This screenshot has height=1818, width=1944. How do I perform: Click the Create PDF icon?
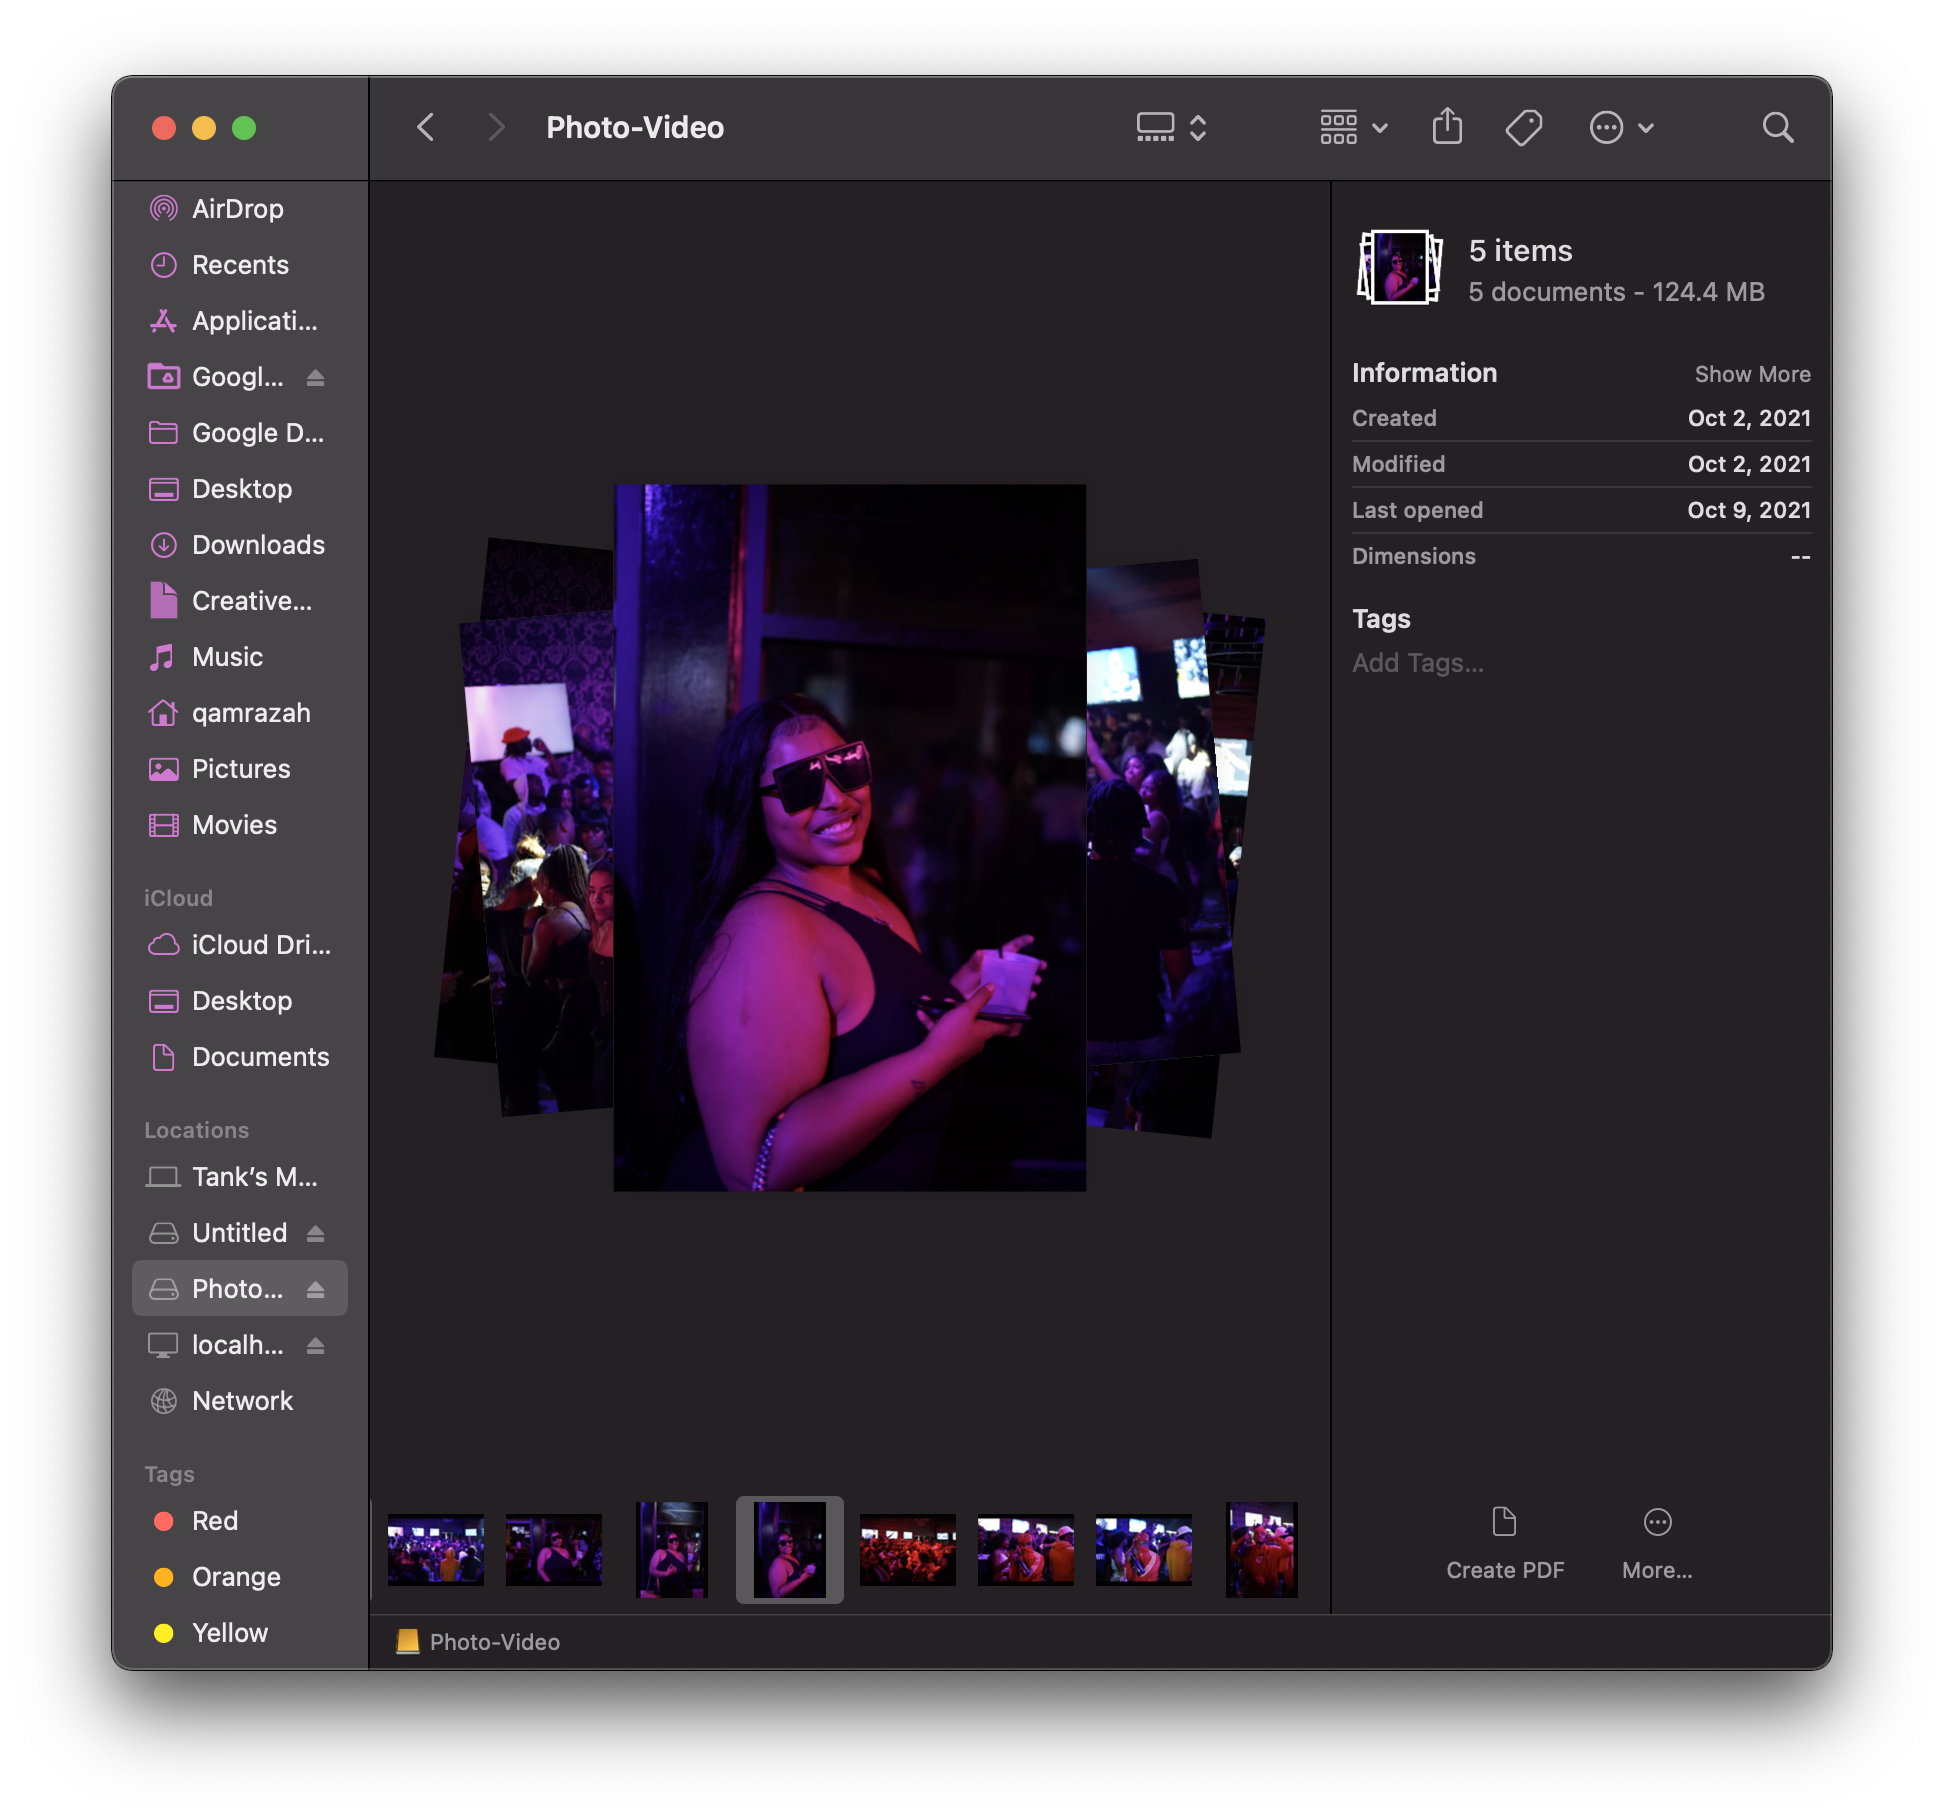click(1504, 1523)
